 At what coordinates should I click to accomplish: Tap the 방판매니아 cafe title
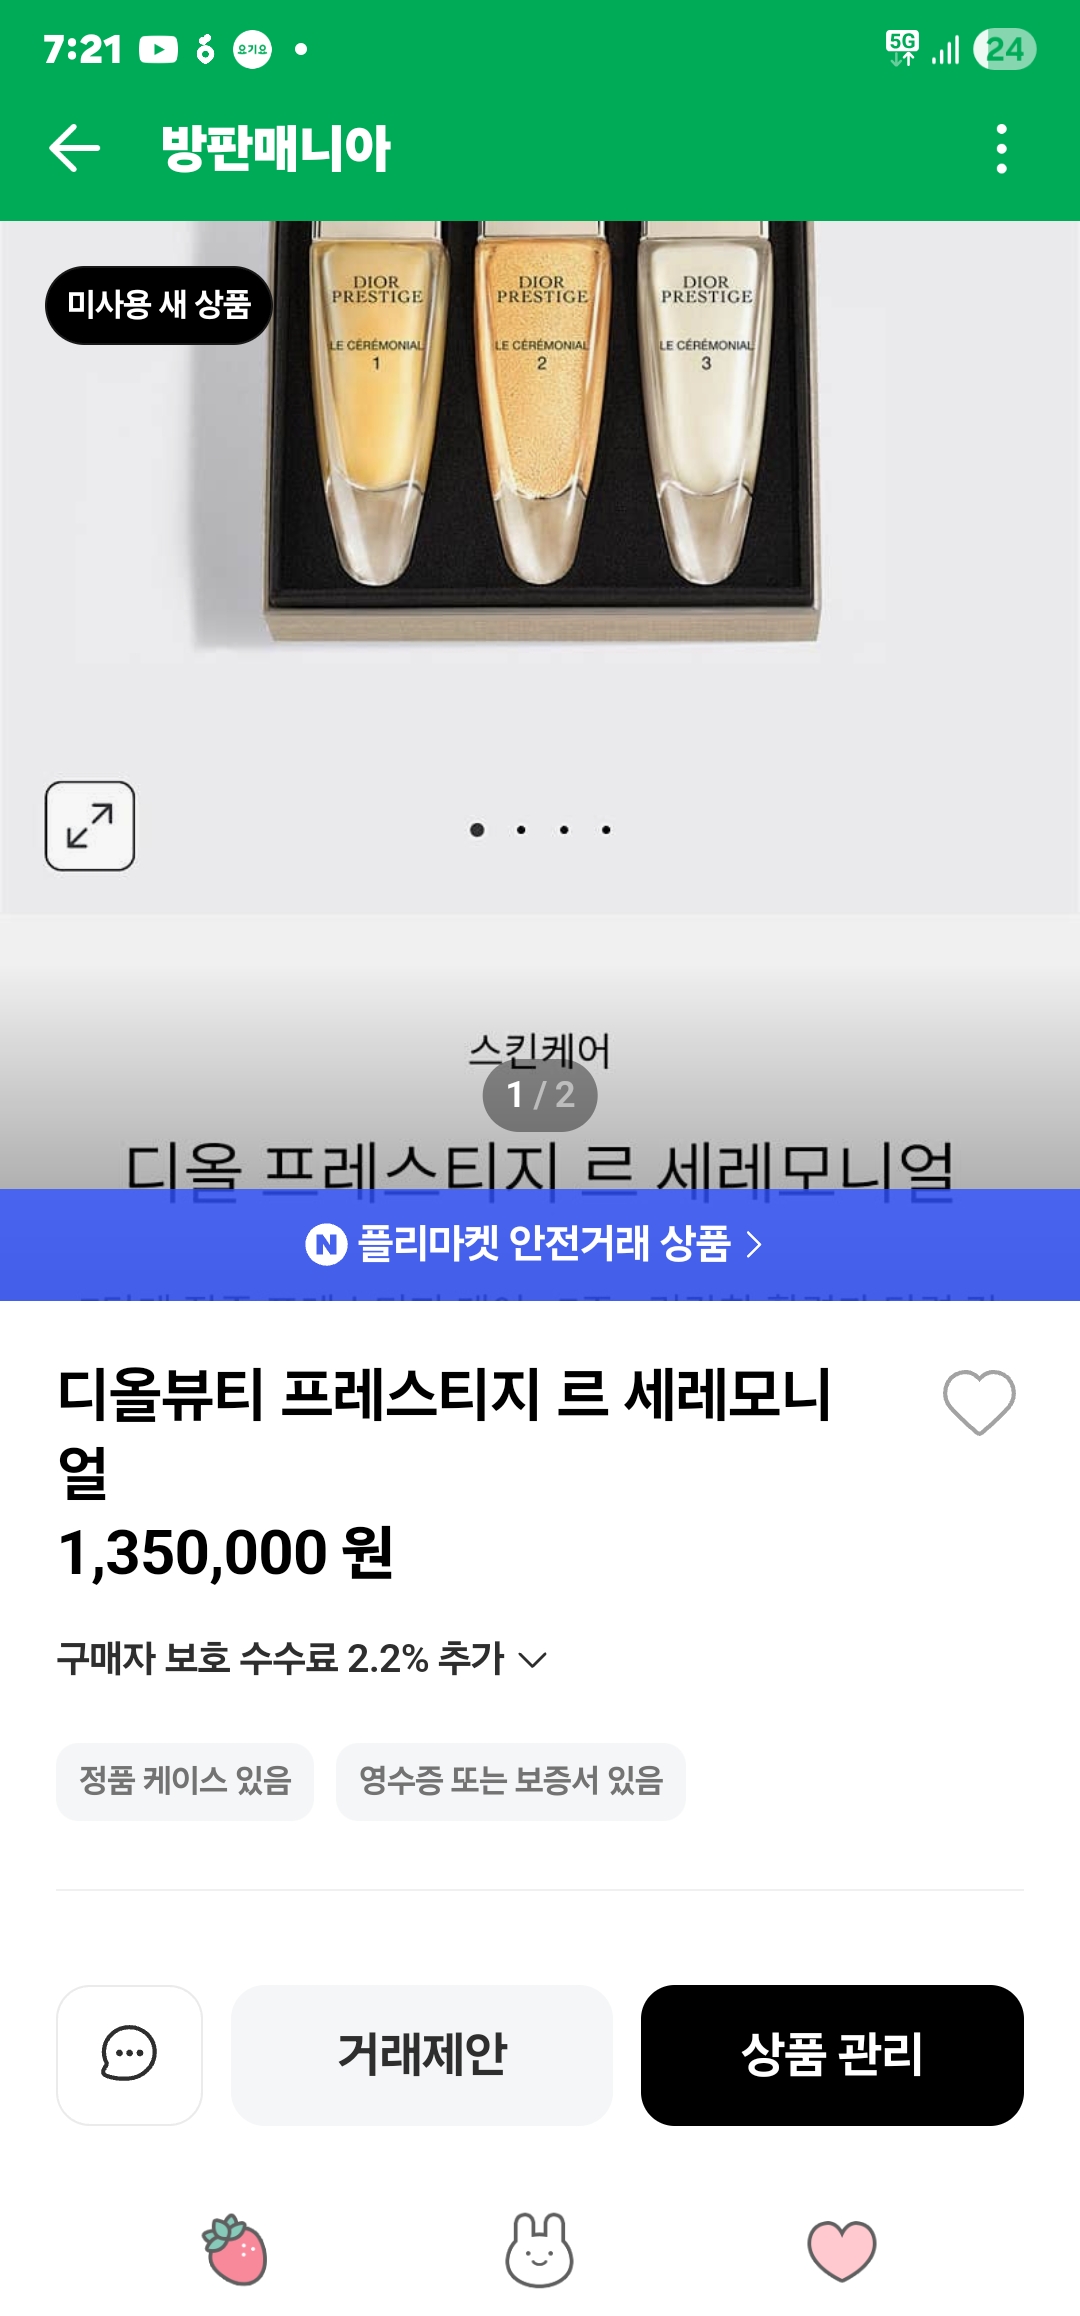(x=276, y=149)
